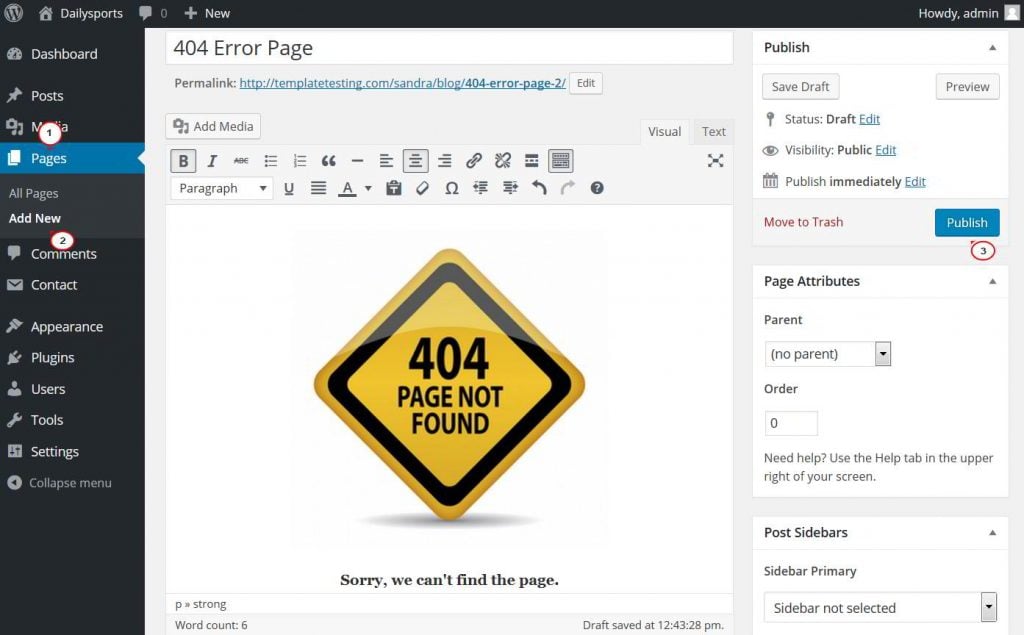Click the blue Publish button
Screen dimensions: 1024x635
coord(966,222)
